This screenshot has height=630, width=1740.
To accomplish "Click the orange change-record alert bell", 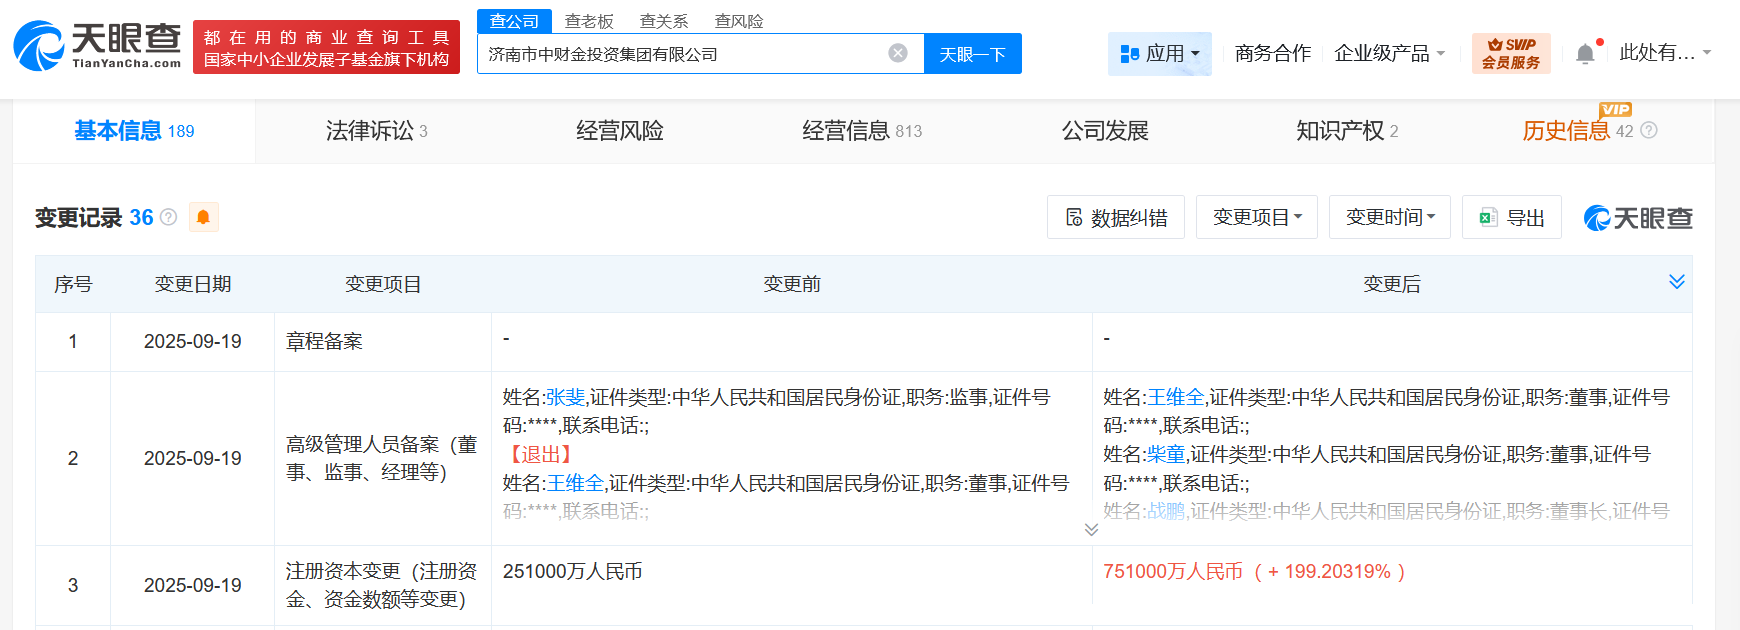I will pyautogui.click(x=203, y=217).
